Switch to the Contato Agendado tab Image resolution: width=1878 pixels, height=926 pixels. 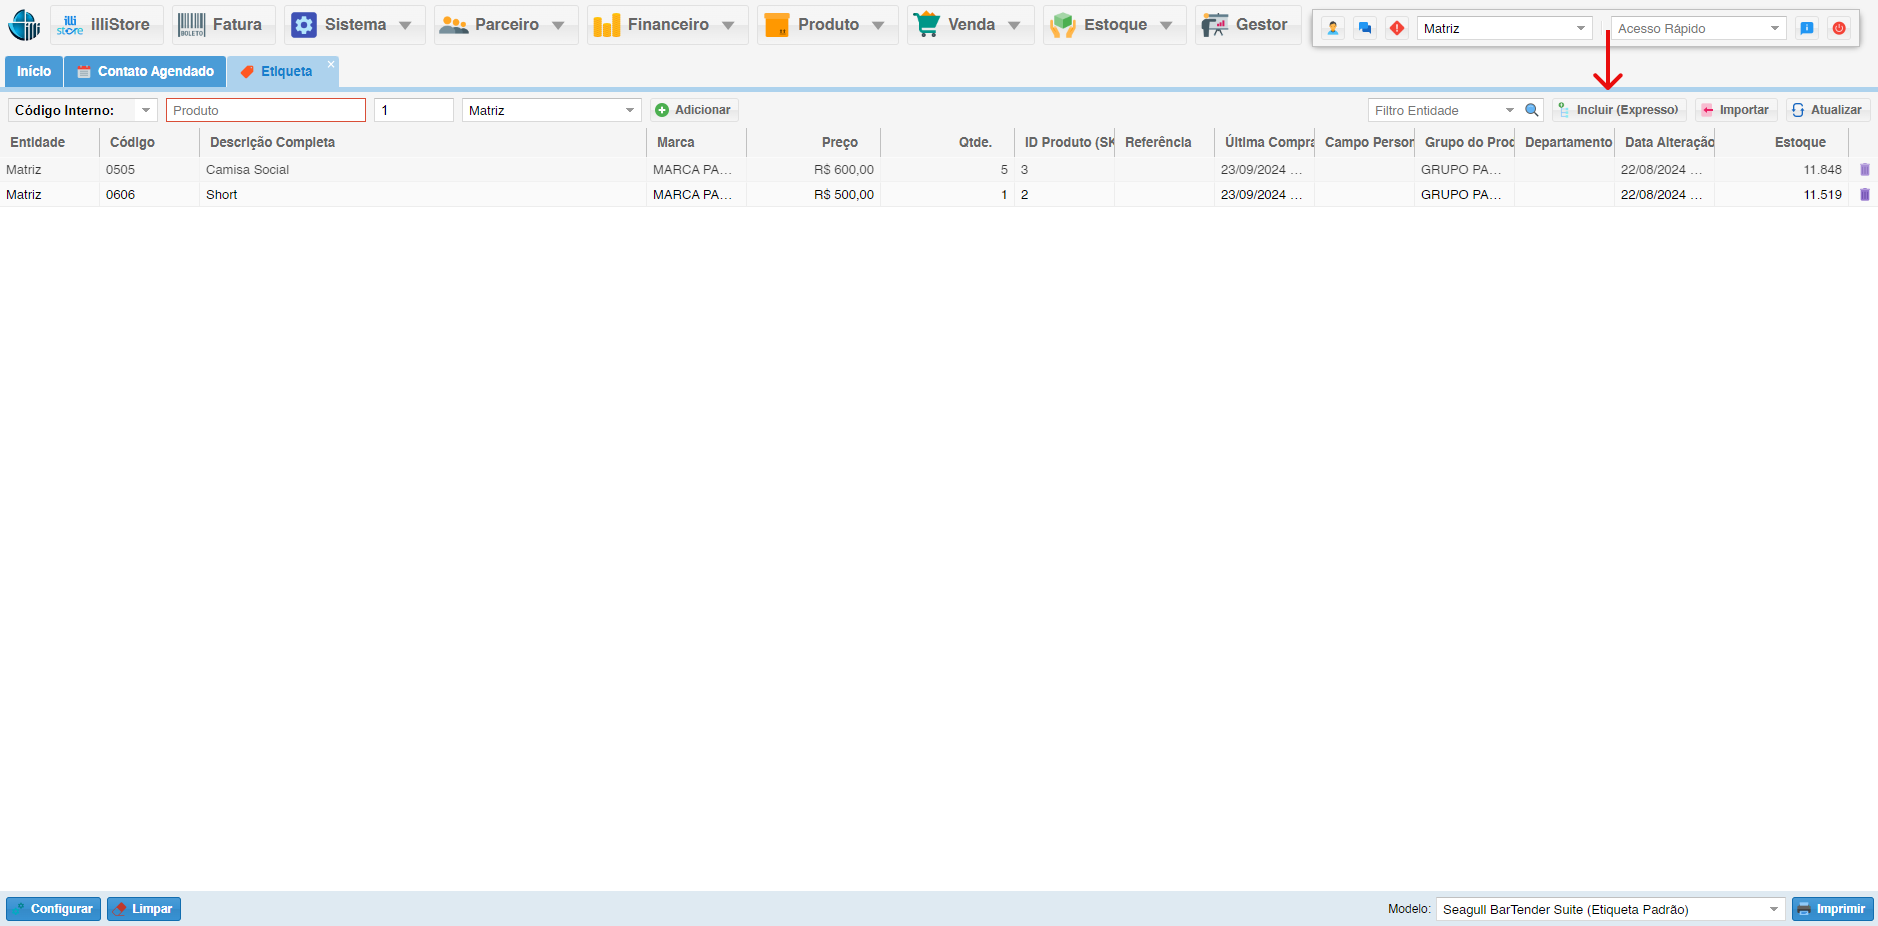(145, 71)
